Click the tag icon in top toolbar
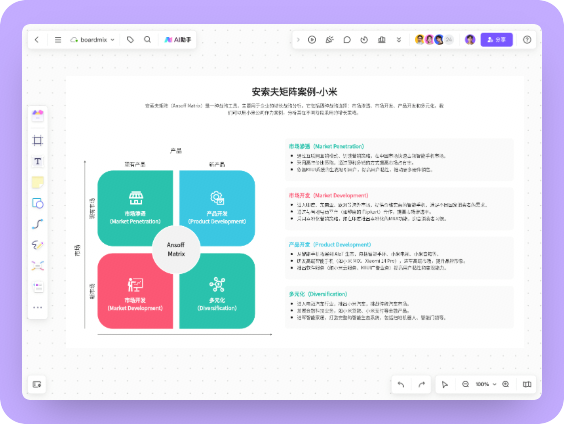The height and width of the screenshot is (424, 564). [130, 40]
